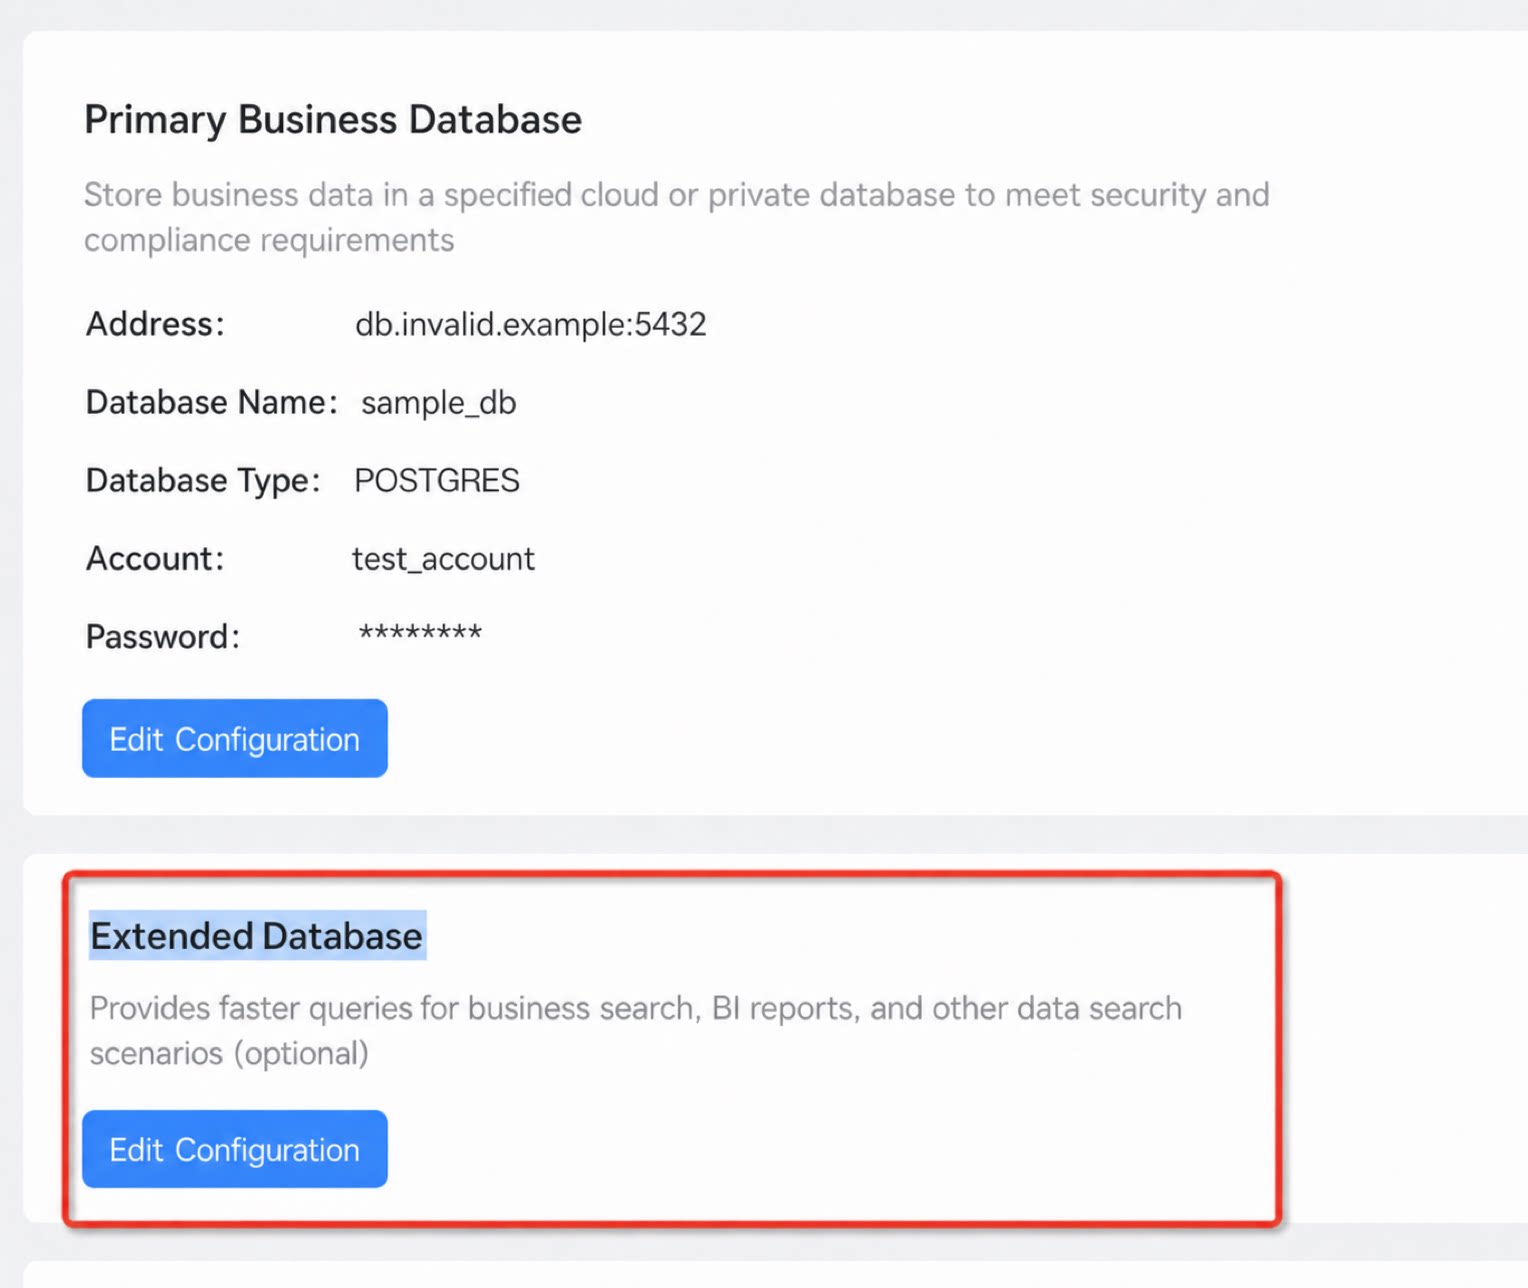Click the Password field label
Image resolution: width=1528 pixels, height=1288 pixels.
pyautogui.click(x=163, y=637)
